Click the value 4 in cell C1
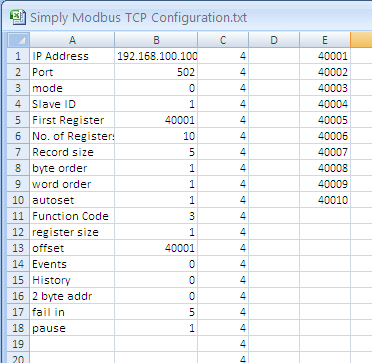The width and height of the screenshot is (372, 363). tap(223, 56)
